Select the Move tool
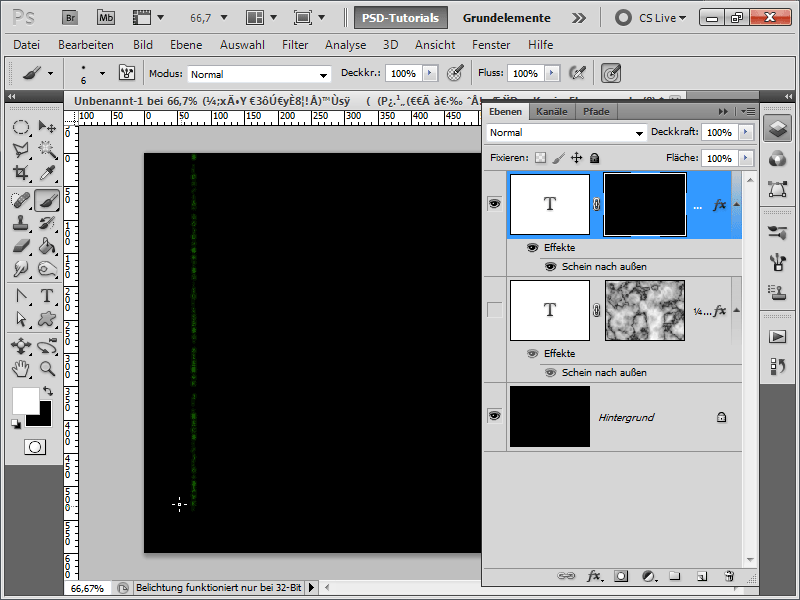Screen dimensions: 800x600 pyautogui.click(x=47, y=127)
